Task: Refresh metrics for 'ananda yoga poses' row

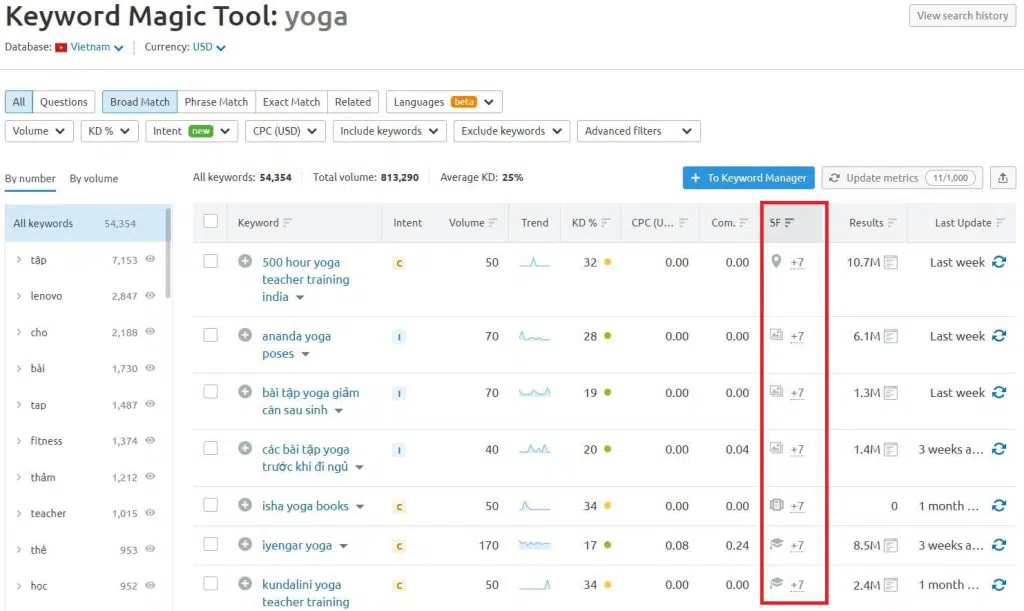Action: [x=999, y=336]
